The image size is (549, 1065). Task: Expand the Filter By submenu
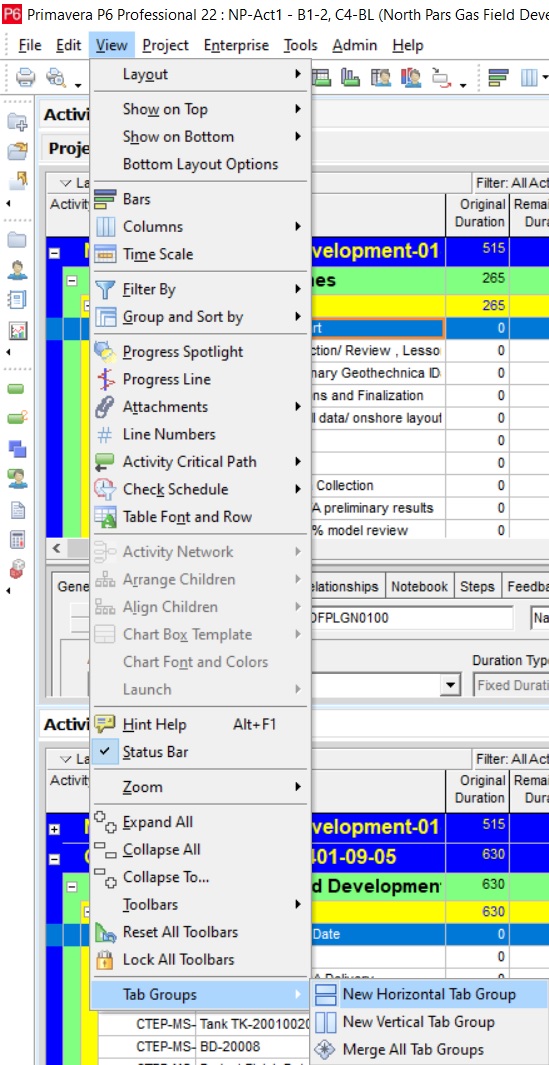click(x=201, y=289)
